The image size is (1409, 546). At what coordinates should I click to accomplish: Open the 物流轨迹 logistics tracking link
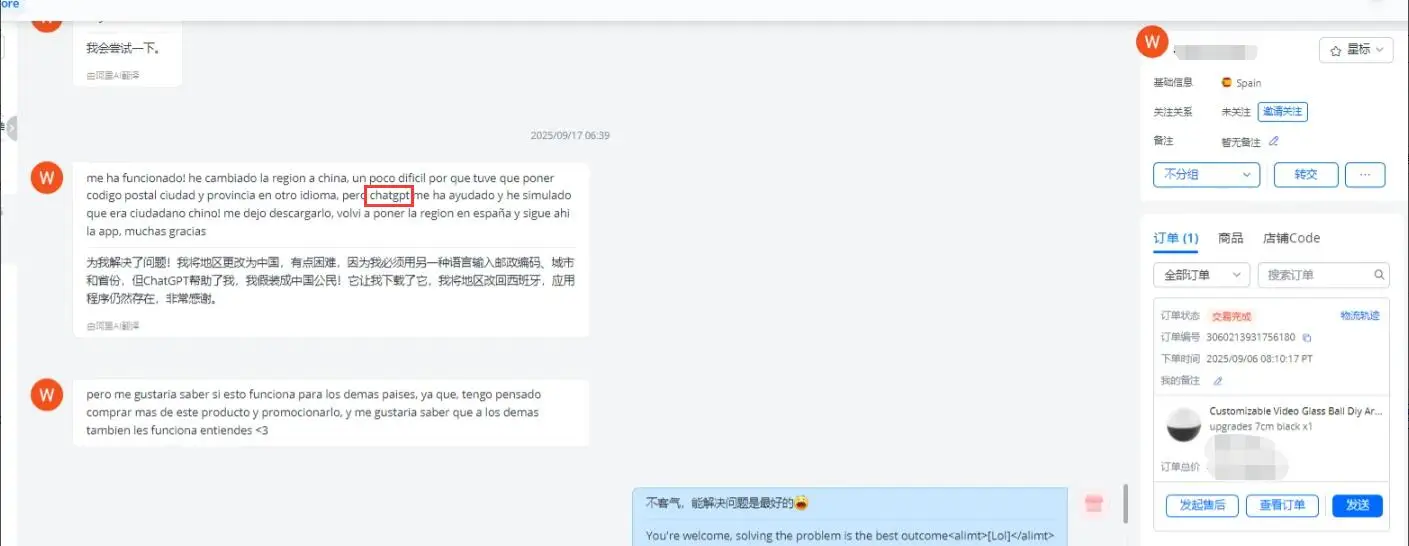[x=1360, y=316]
